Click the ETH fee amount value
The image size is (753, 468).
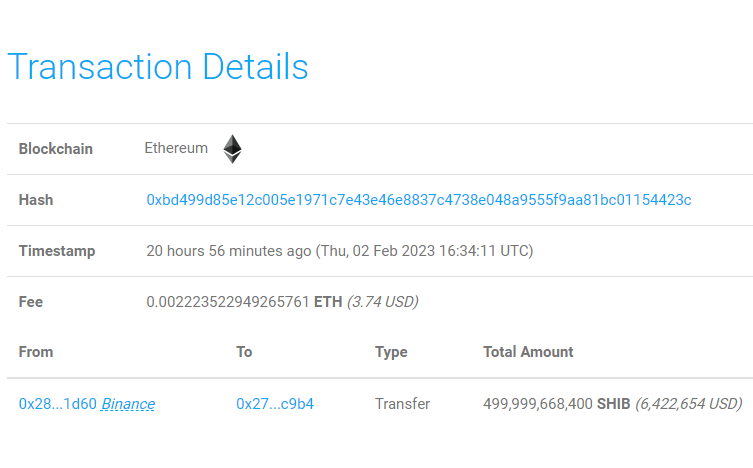point(244,302)
